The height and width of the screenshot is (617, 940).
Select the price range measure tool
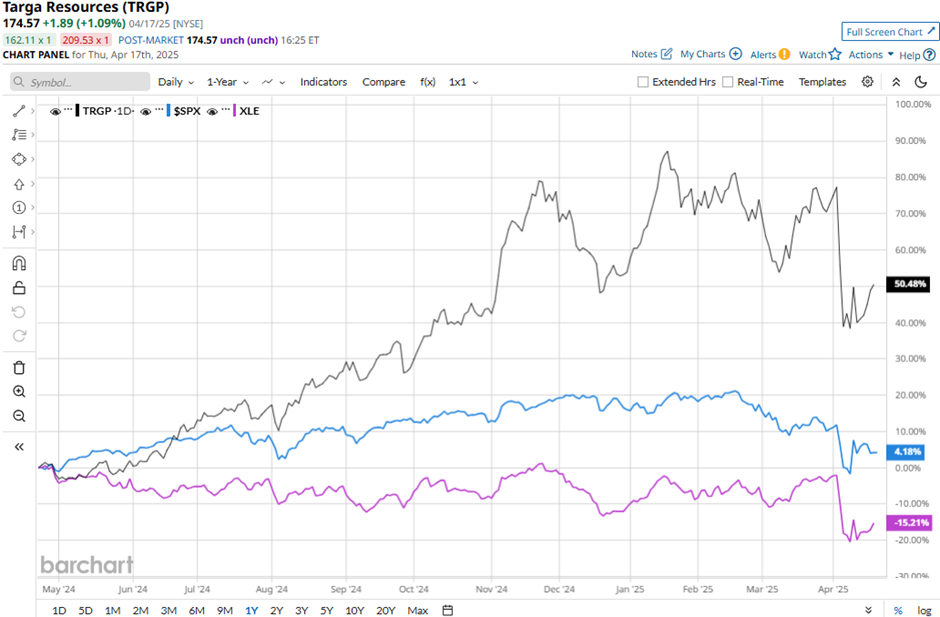click(x=19, y=231)
